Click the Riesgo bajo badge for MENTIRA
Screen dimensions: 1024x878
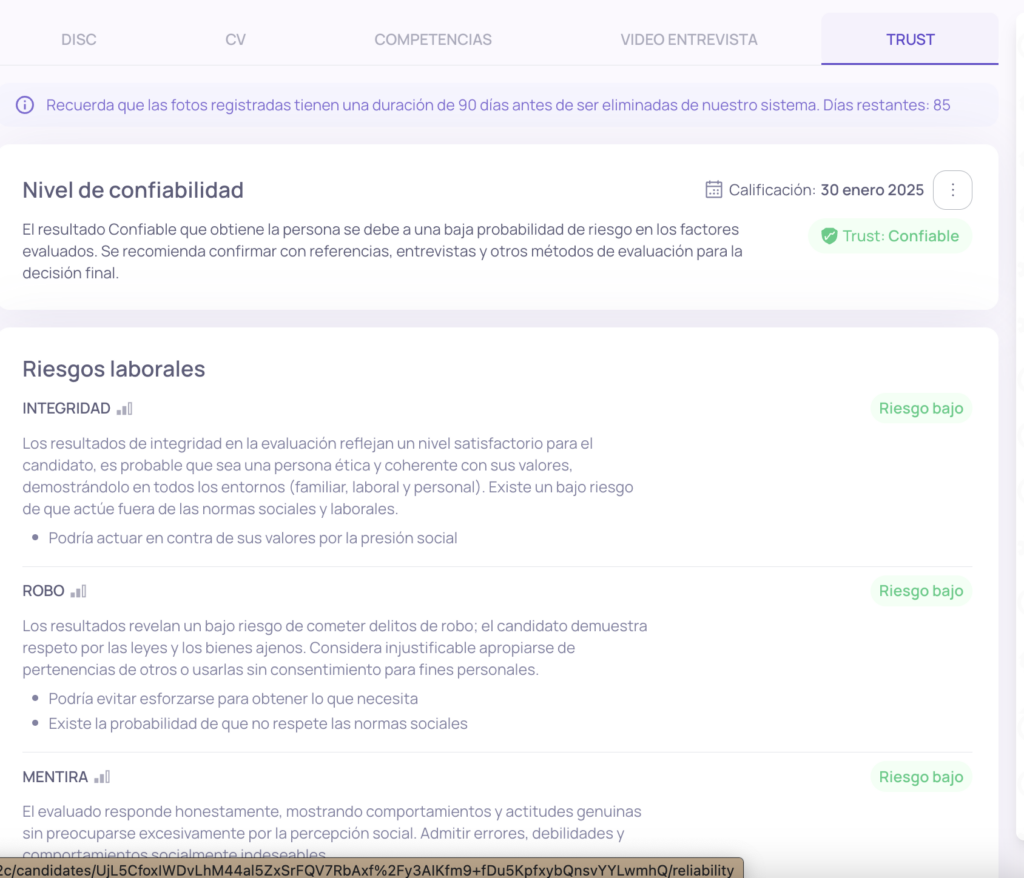tap(920, 777)
